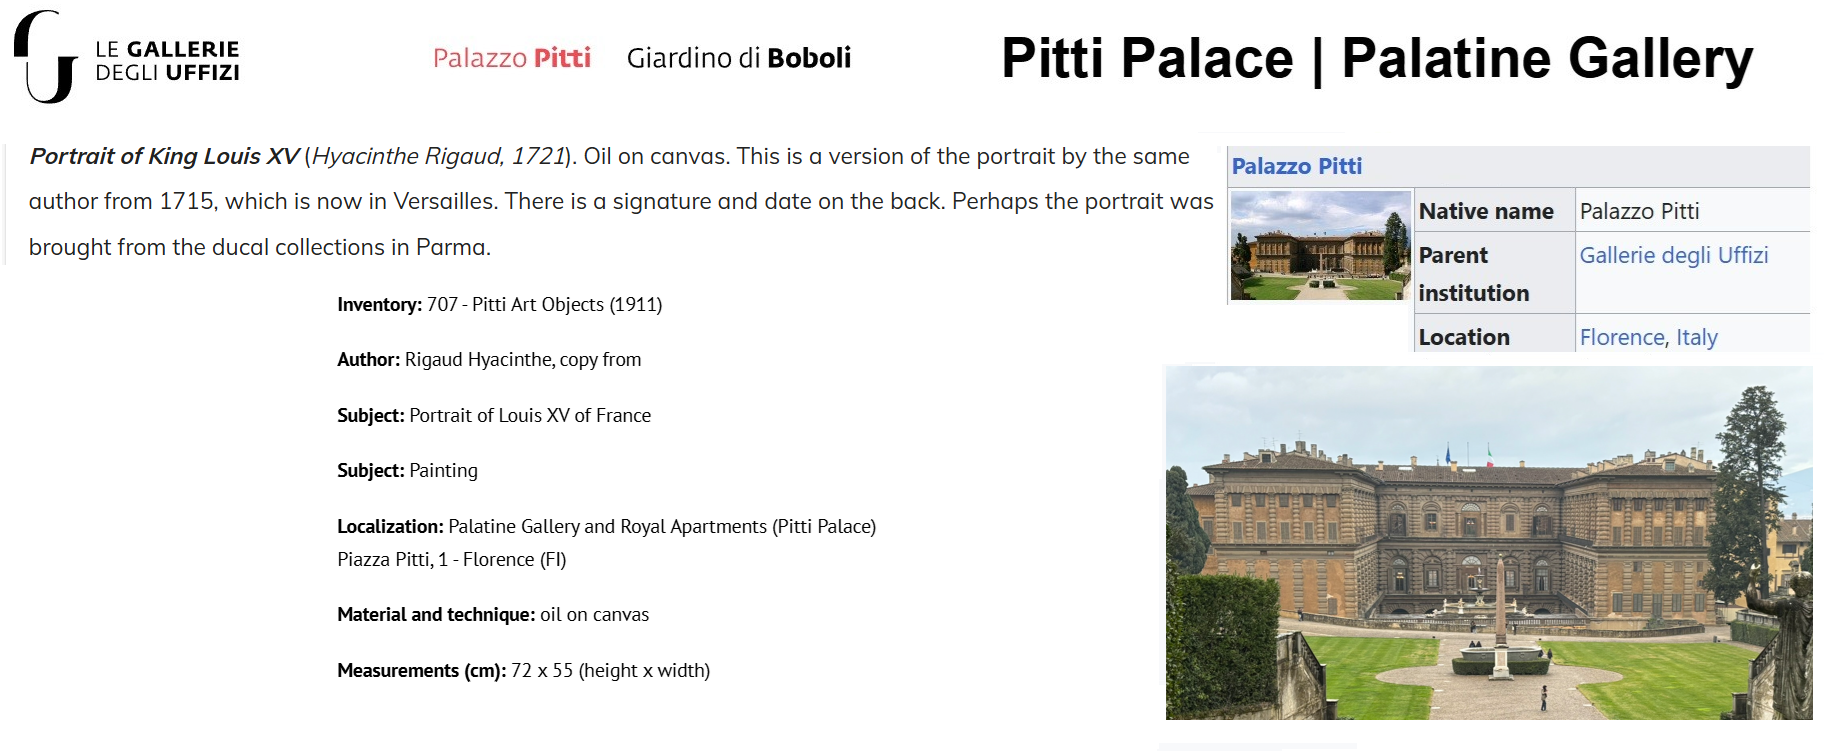Click the Piazza Pitti, 1 address line

(x=451, y=560)
